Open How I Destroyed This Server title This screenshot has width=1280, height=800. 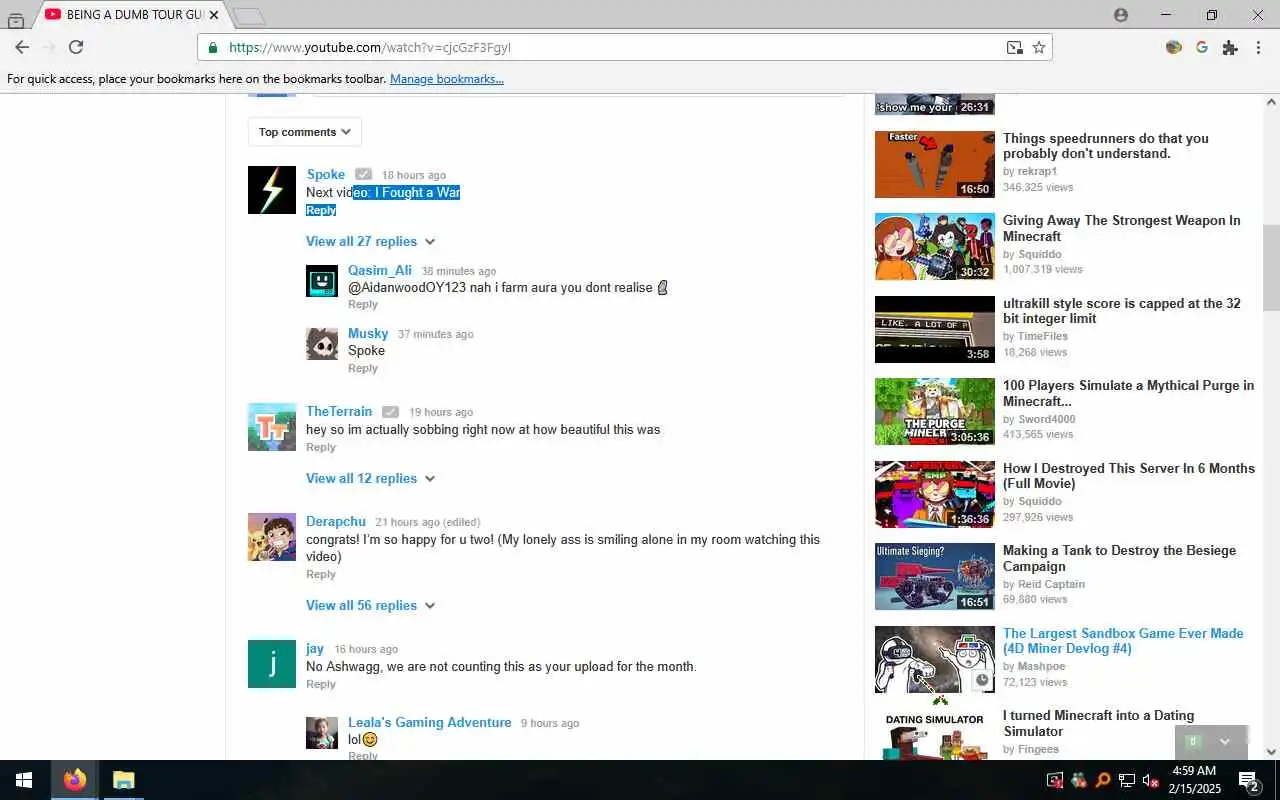(1129, 476)
